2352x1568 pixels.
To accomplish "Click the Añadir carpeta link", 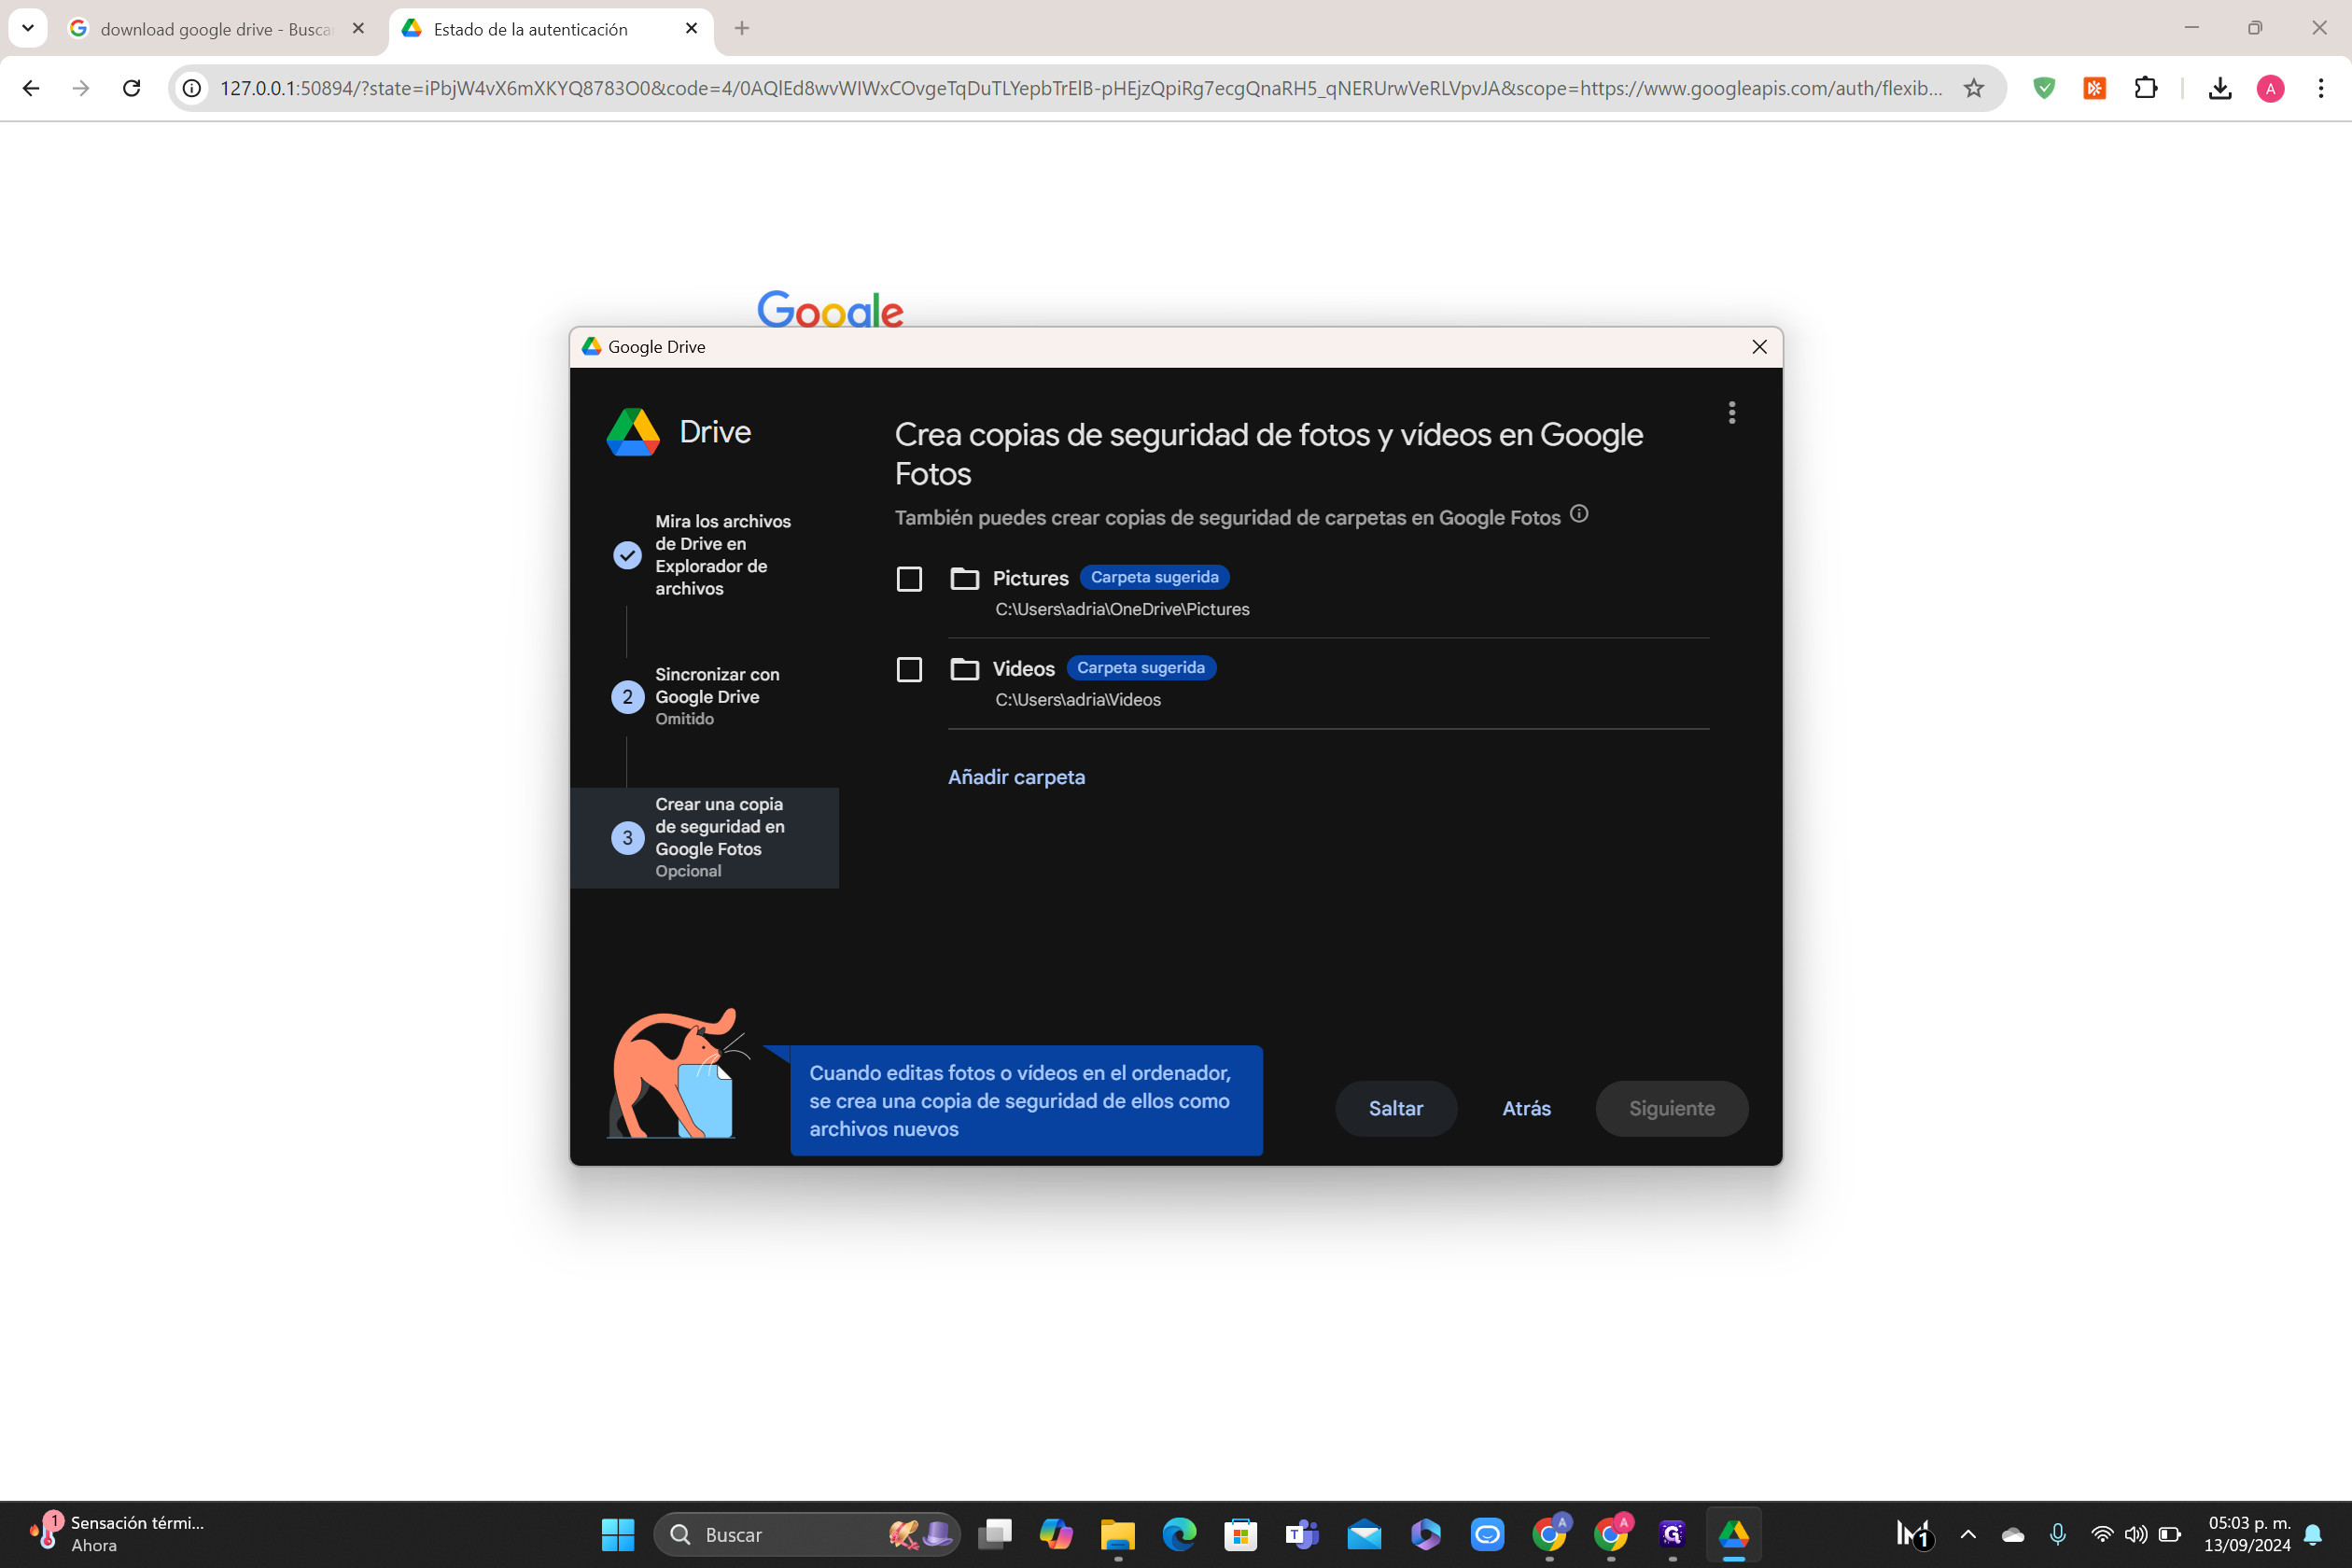I will pyautogui.click(x=1016, y=777).
